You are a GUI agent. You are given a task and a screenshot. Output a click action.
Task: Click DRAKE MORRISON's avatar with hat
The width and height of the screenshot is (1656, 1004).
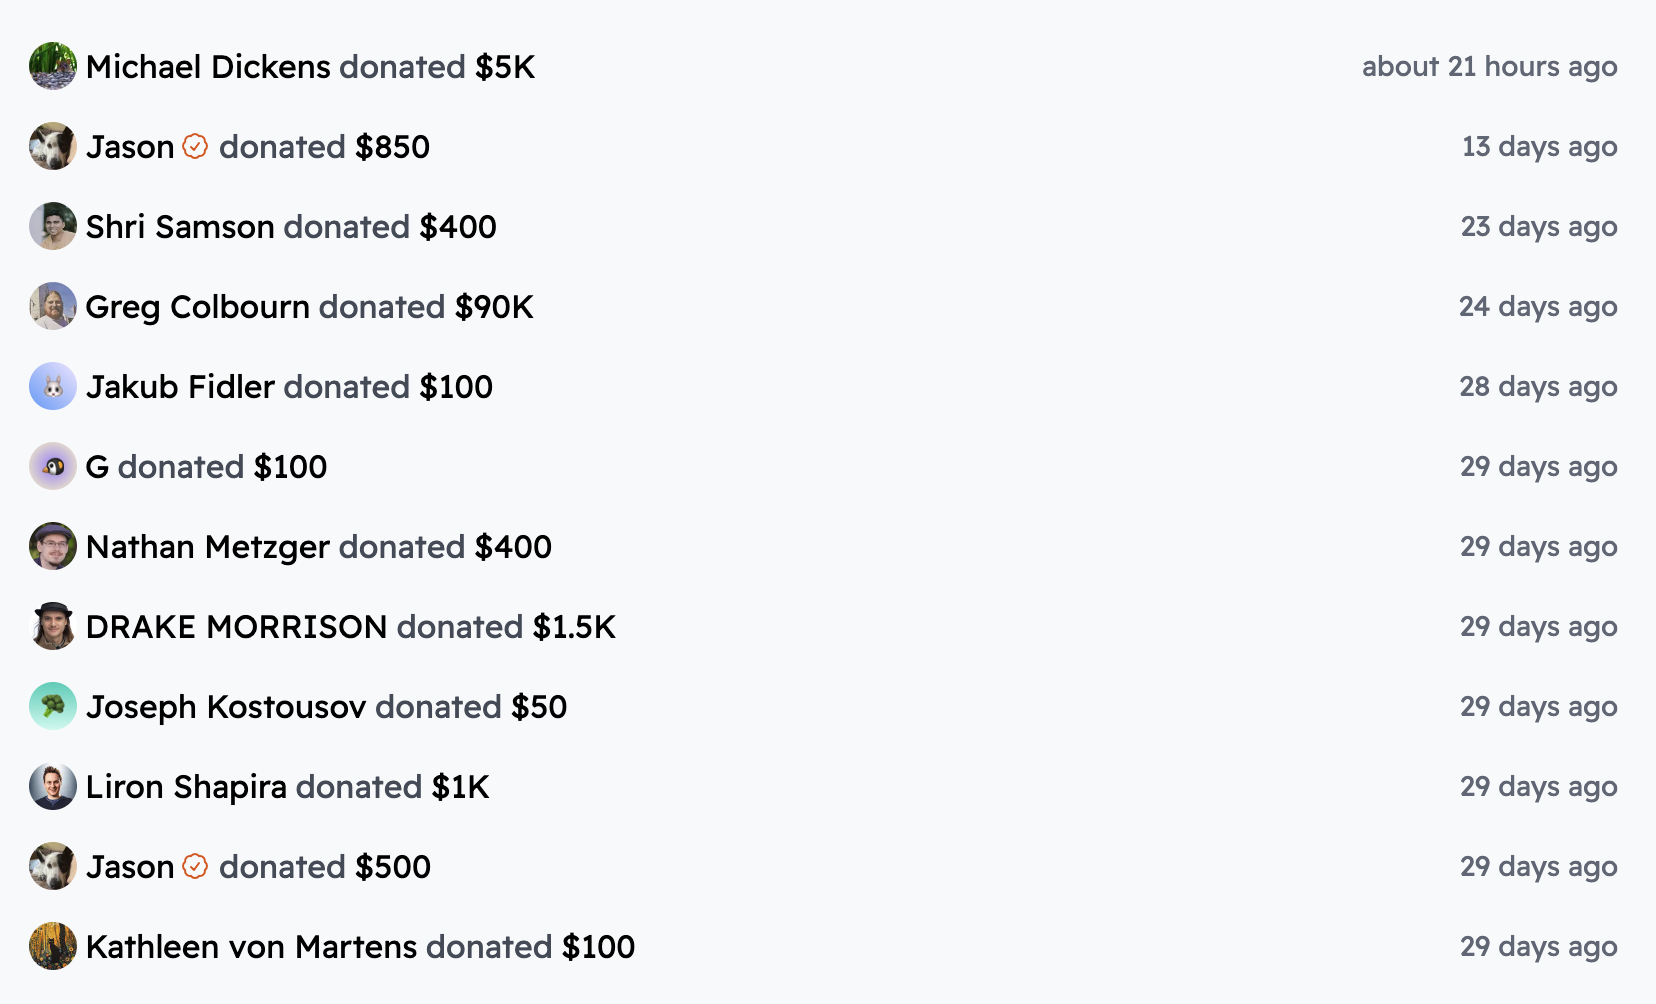[53, 626]
